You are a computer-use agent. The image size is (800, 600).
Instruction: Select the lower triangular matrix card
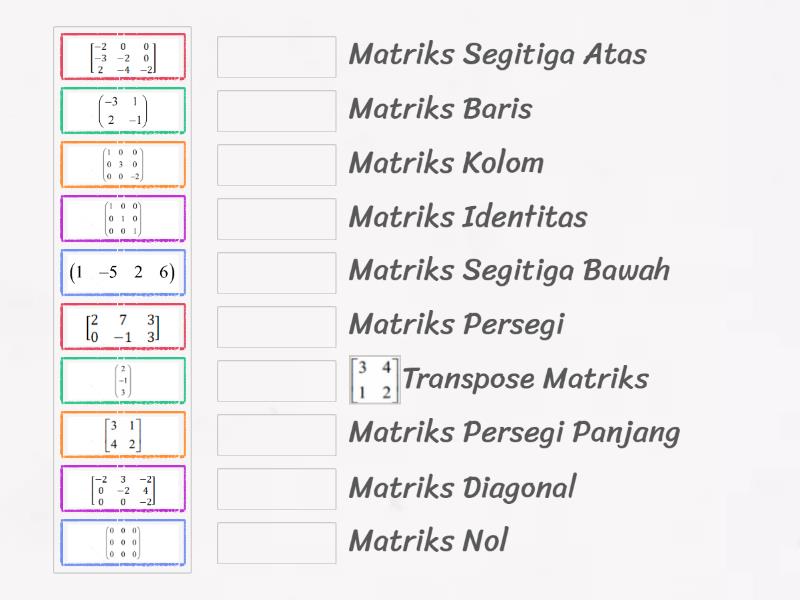click(x=123, y=57)
